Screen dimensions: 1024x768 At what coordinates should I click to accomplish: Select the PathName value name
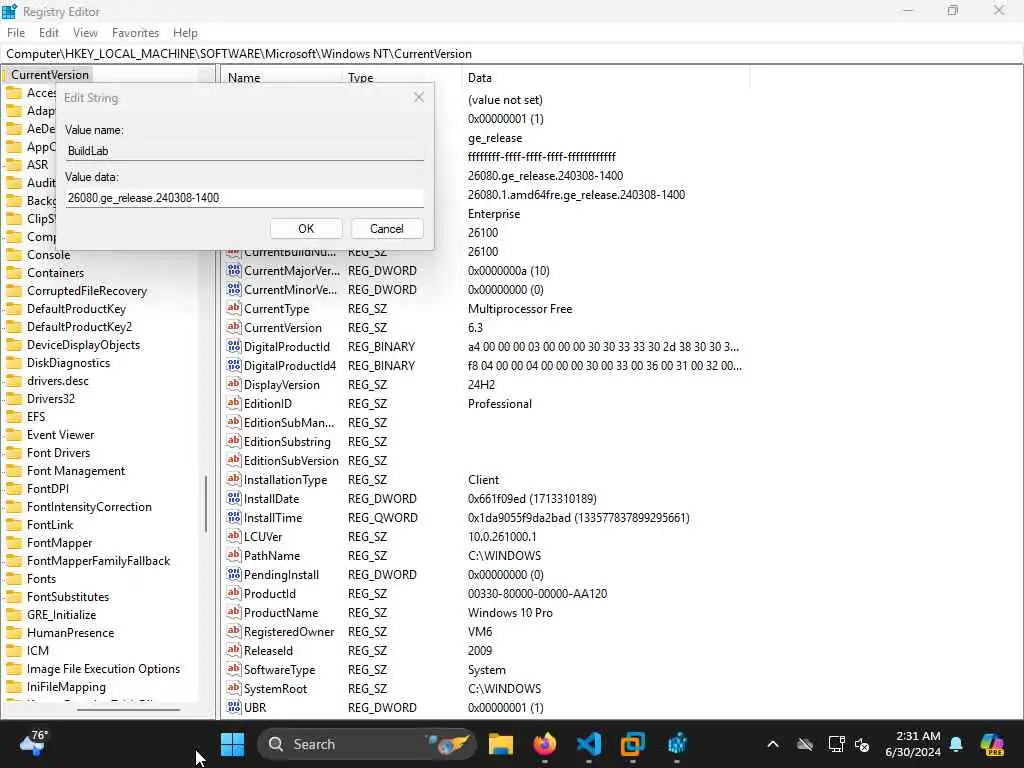coord(272,556)
